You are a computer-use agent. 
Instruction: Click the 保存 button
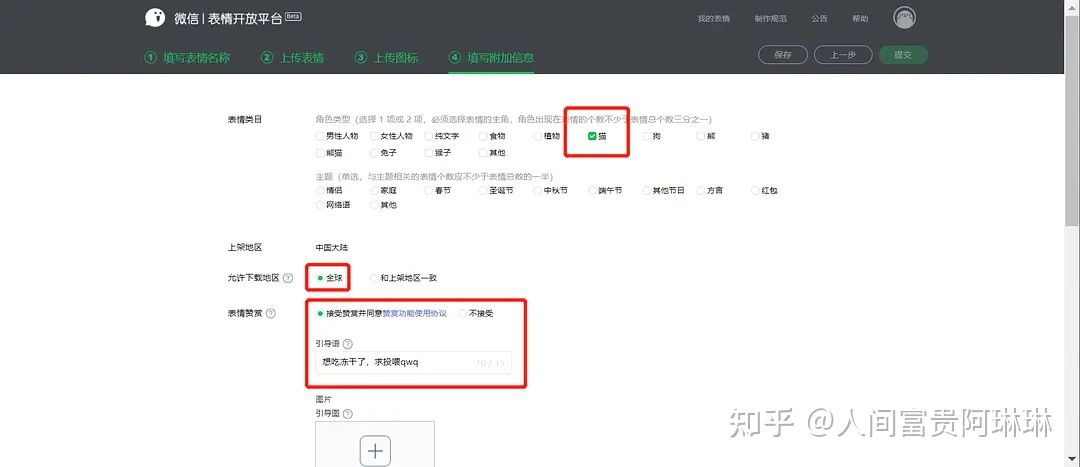[x=783, y=55]
